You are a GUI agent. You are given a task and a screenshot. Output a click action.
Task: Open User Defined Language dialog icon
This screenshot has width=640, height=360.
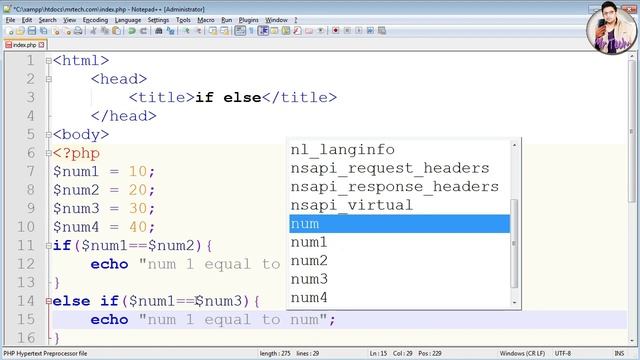(274, 31)
